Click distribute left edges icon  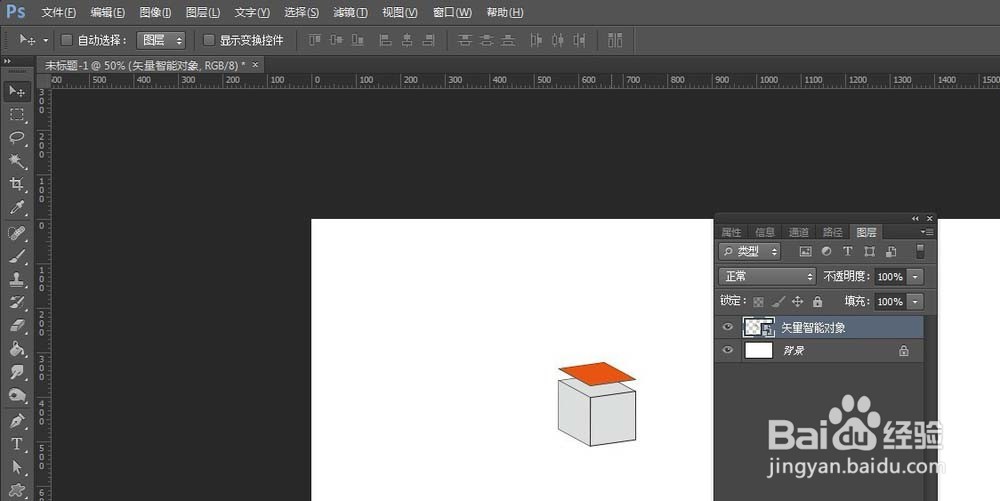(536, 40)
